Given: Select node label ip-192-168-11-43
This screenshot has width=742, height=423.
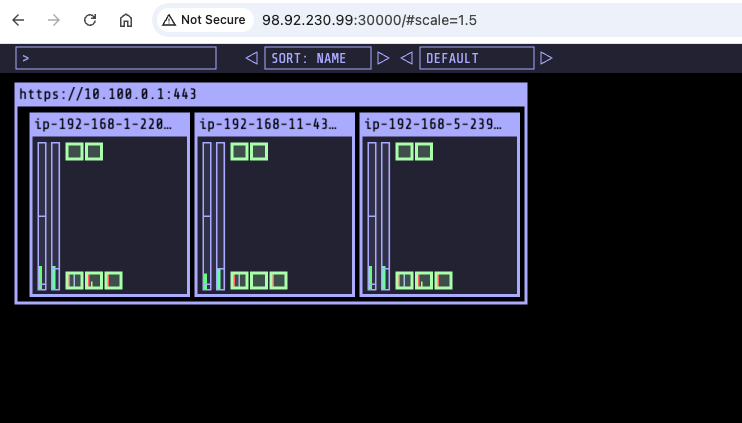Looking at the screenshot, I should pyautogui.click(x=275, y=124).
